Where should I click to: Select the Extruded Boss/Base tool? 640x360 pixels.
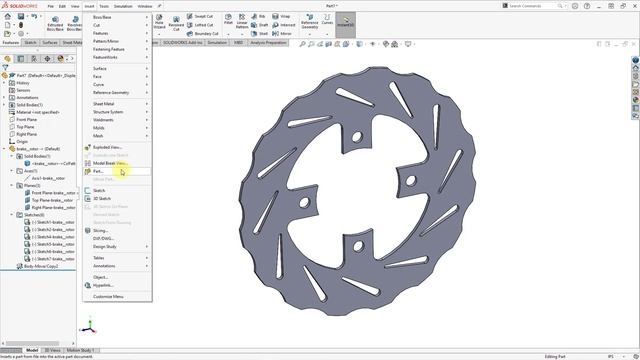point(55,24)
